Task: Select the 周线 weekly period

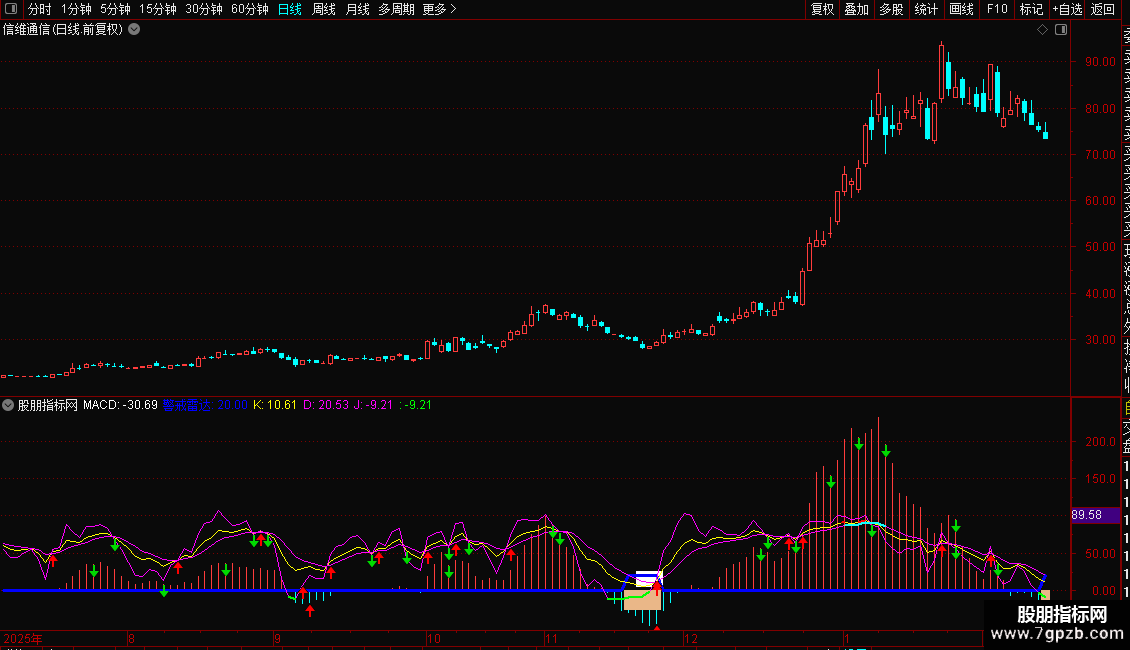Action: [324, 10]
